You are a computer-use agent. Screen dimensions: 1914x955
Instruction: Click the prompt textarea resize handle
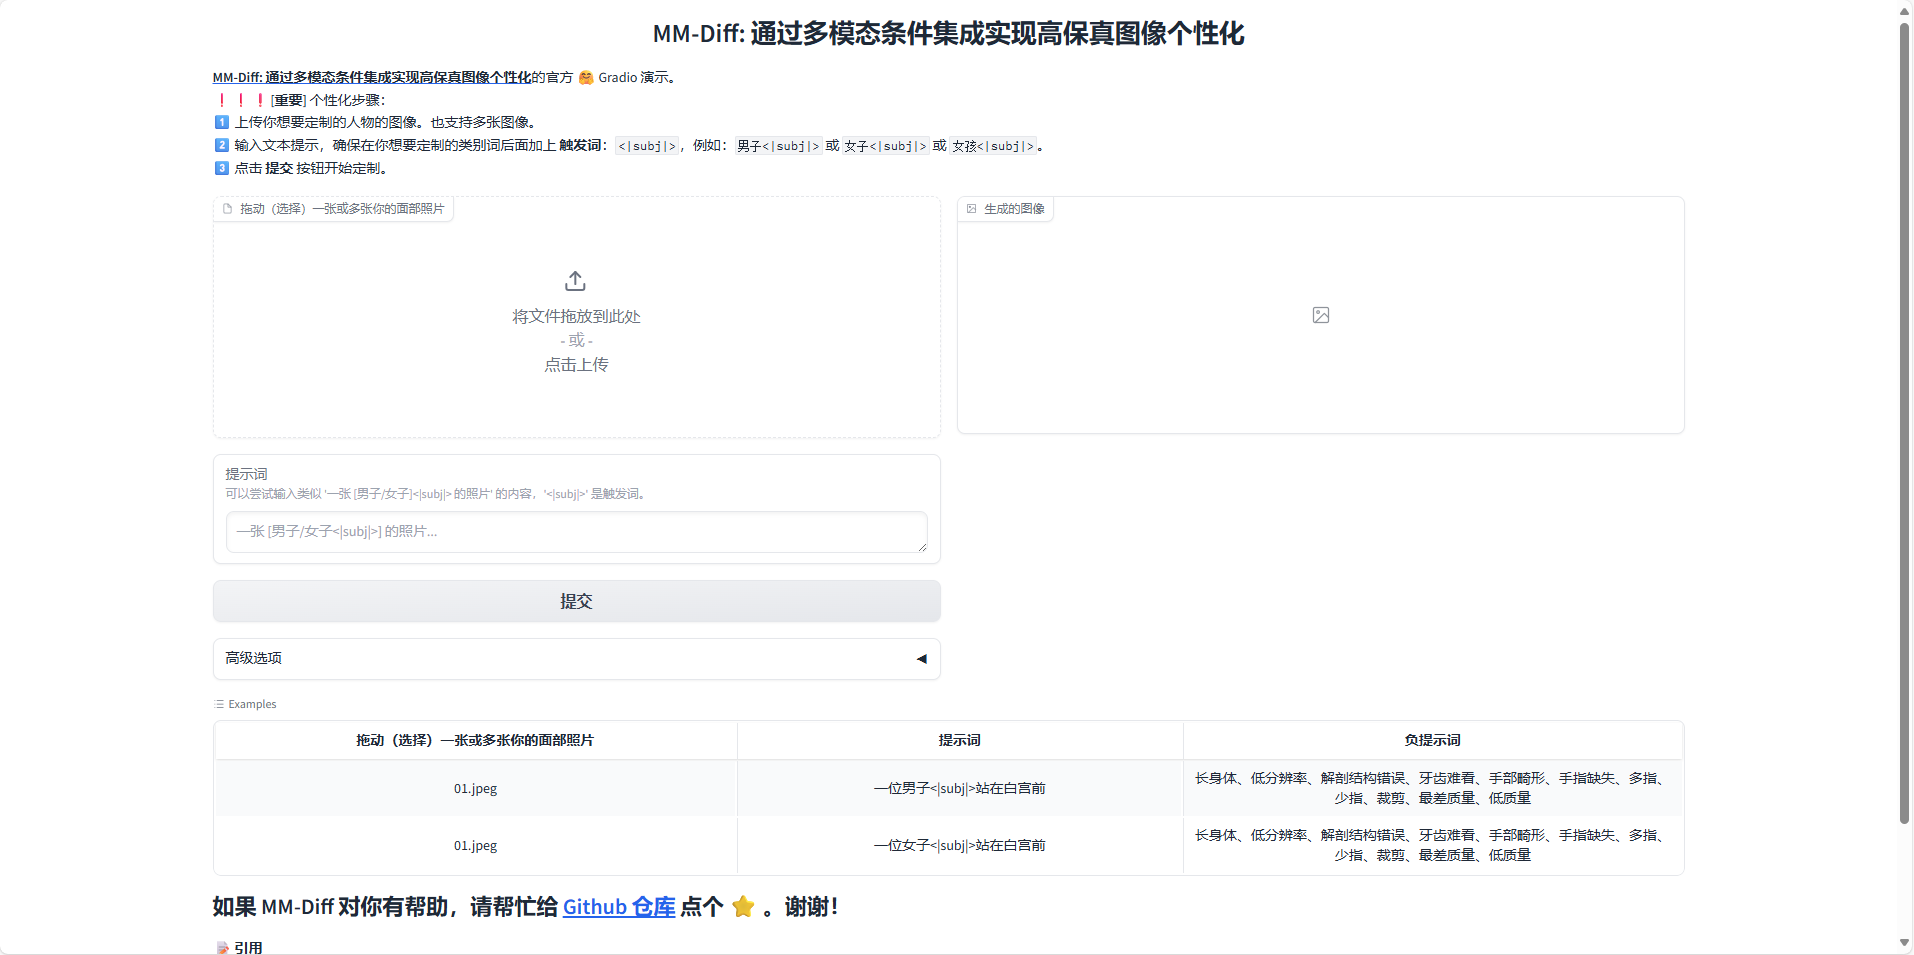point(922,547)
